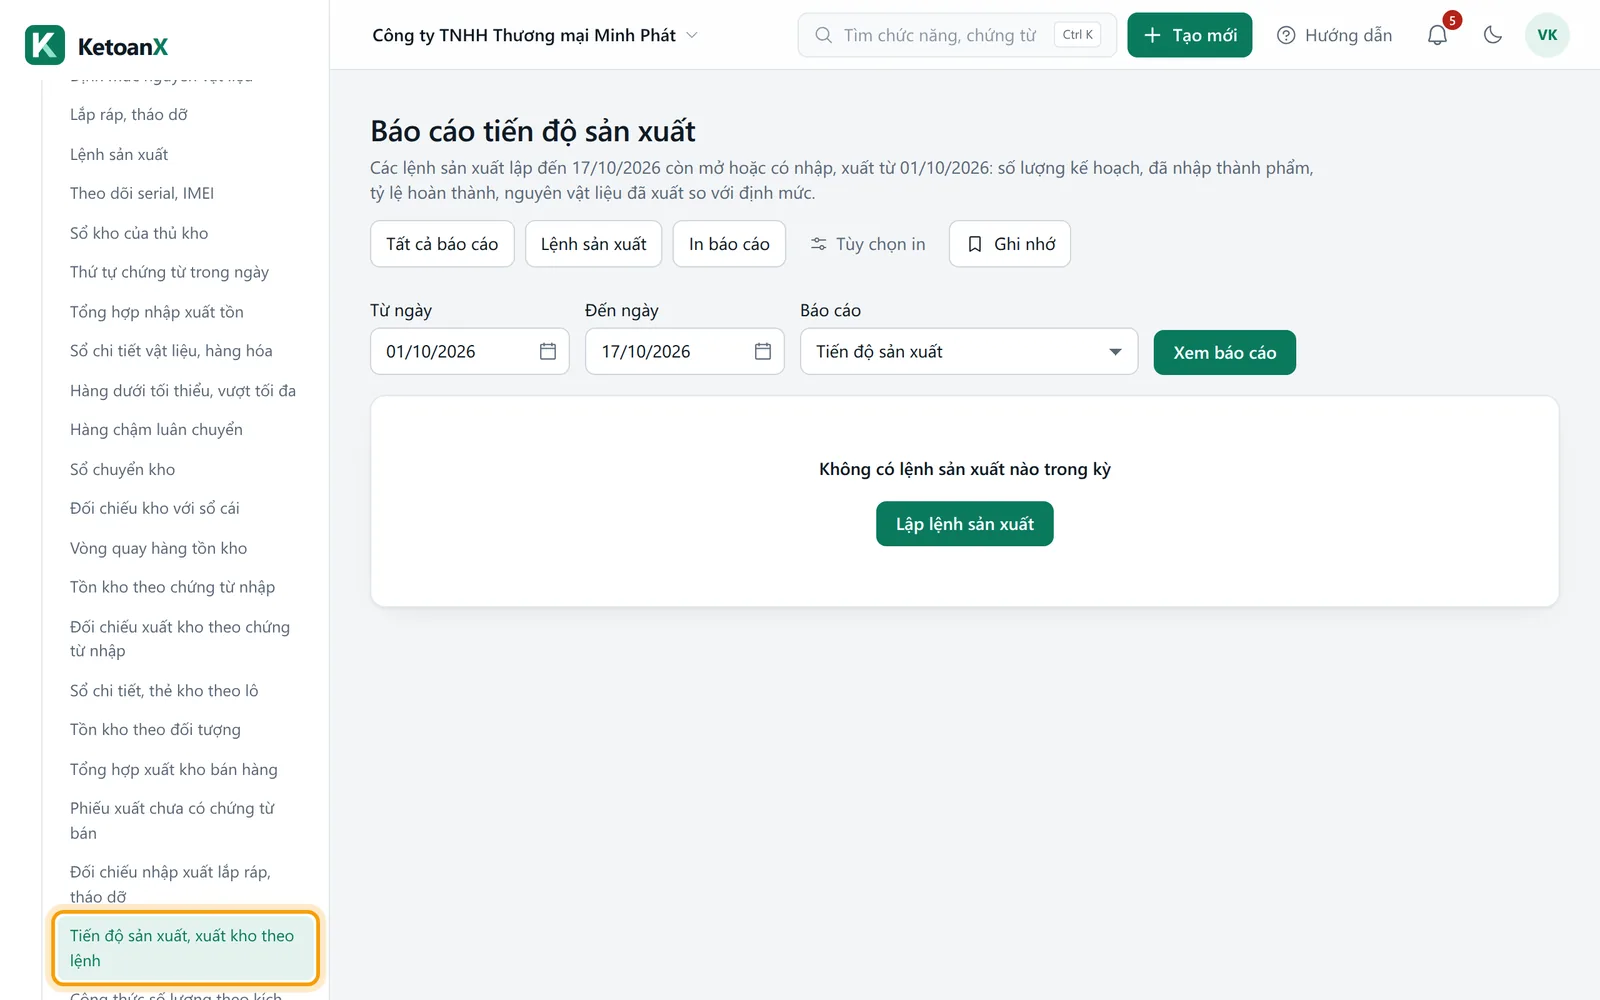Open the Tất cả báo cáo button
Screen dimensions: 1600x1000
click(x=442, y=244)
